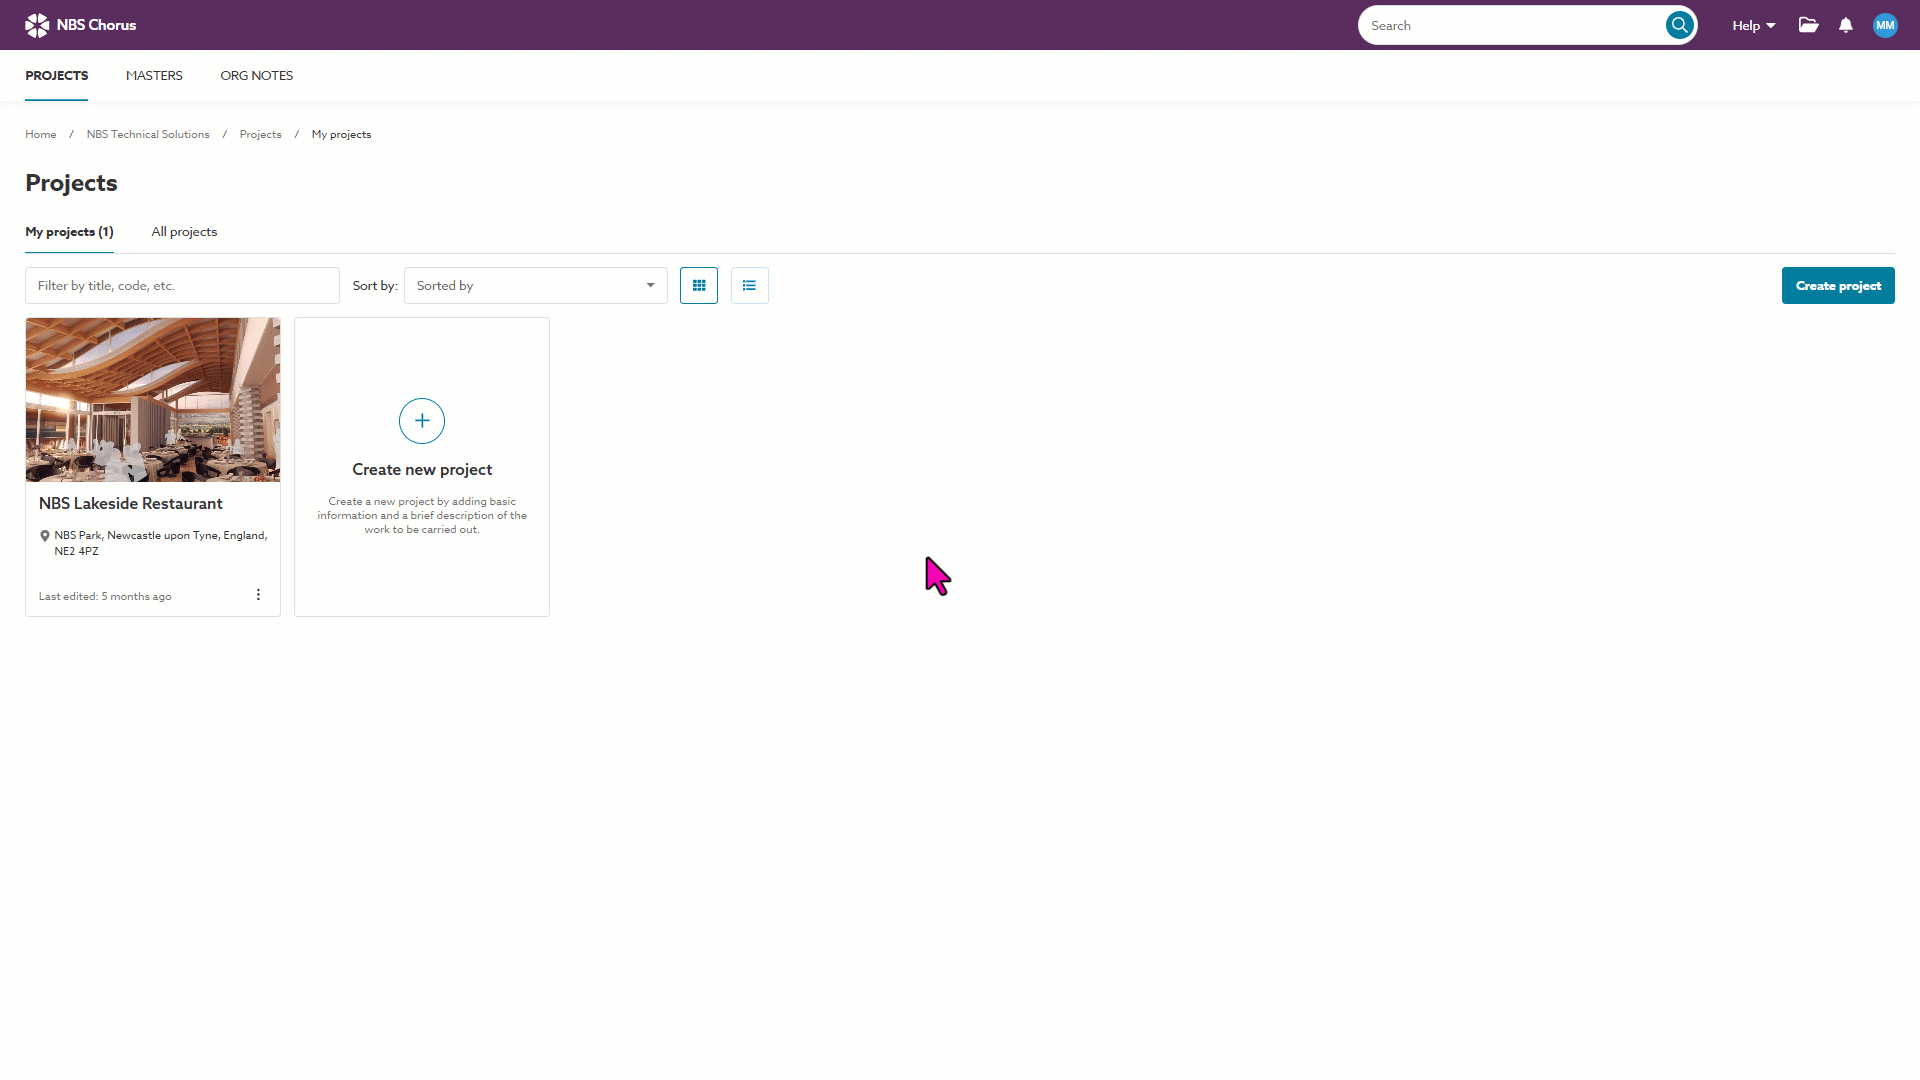Click the search magnifier icon
The height and width of the screenshot is (1080, 1920).
1679,25
